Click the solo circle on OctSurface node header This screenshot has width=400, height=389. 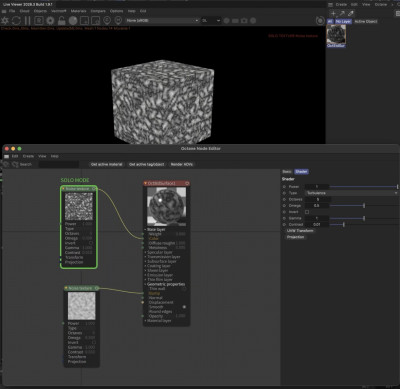187,183
